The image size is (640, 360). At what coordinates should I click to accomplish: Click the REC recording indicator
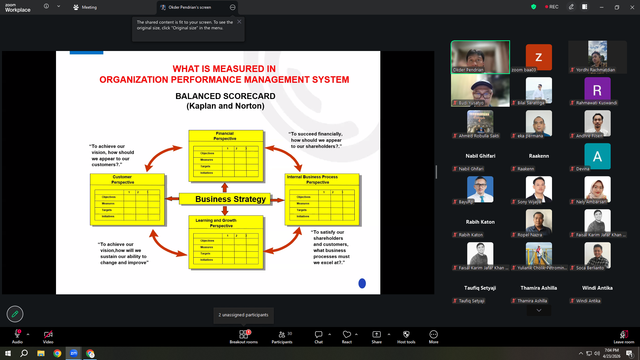(x=551, y=7)
